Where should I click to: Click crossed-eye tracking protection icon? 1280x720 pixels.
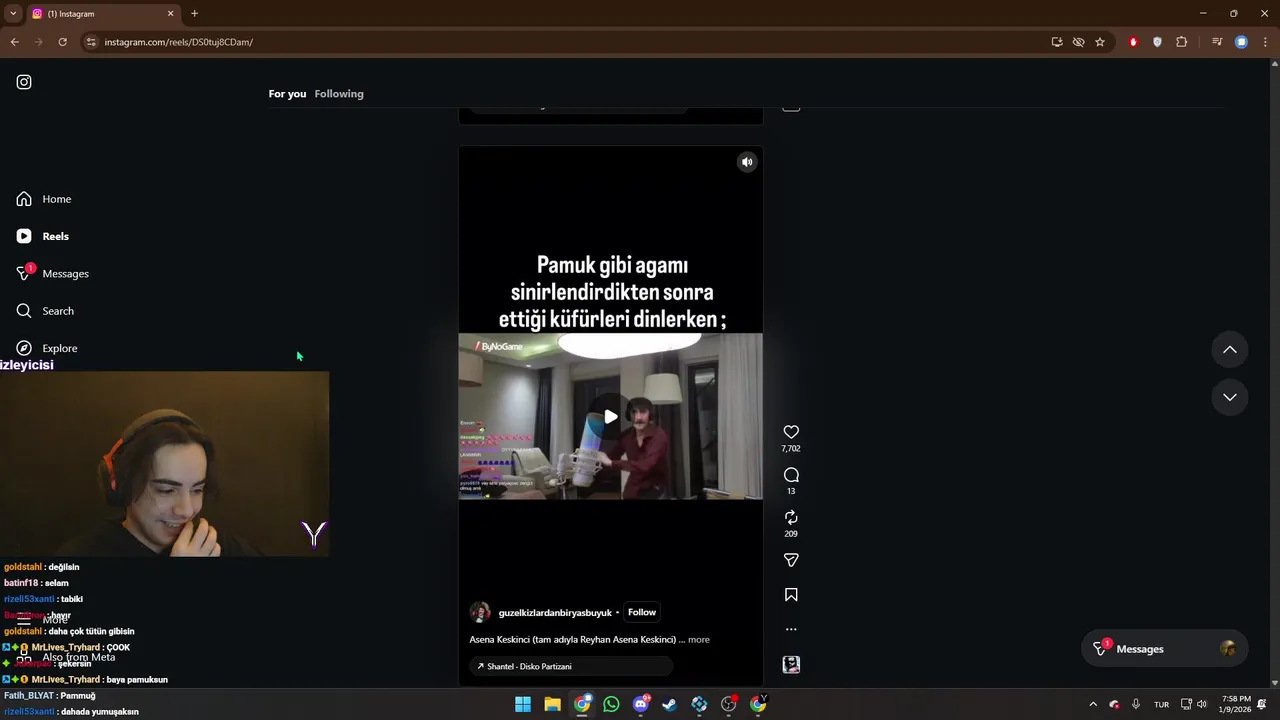click(x=1078, y=42)
